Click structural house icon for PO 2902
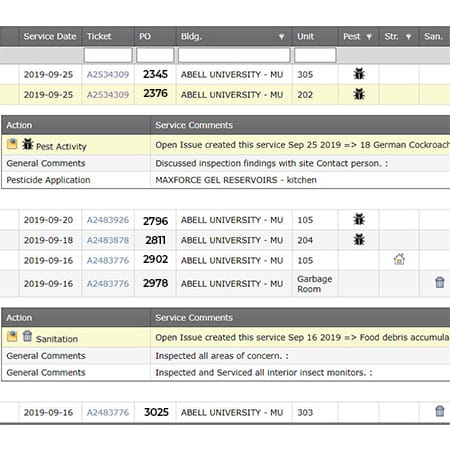 pyautogui.click(x=399, y=259)
